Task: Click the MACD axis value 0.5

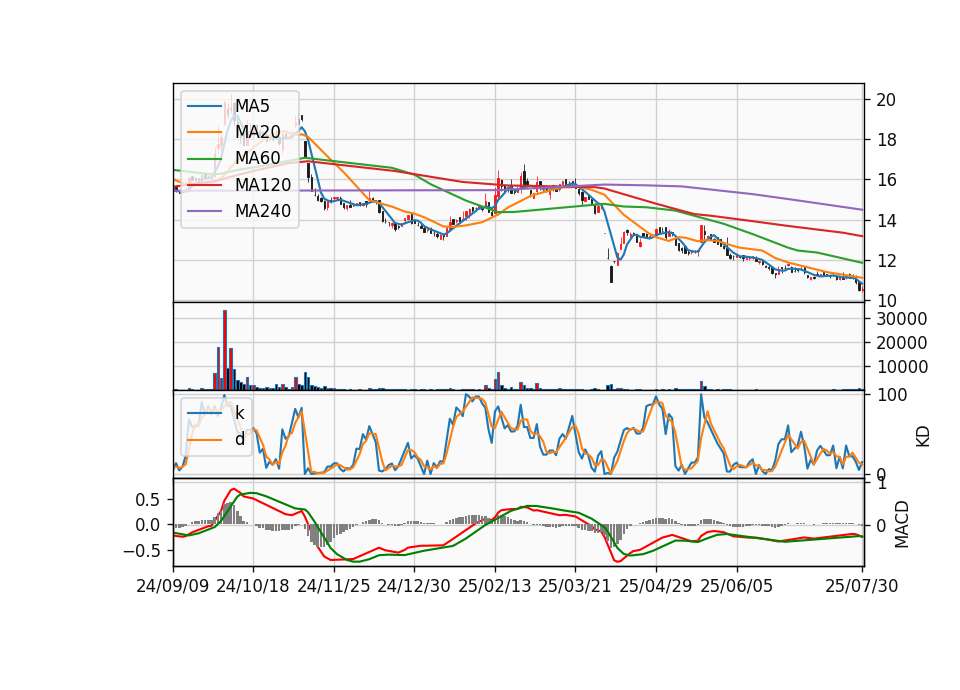Action: click(147, 500)
